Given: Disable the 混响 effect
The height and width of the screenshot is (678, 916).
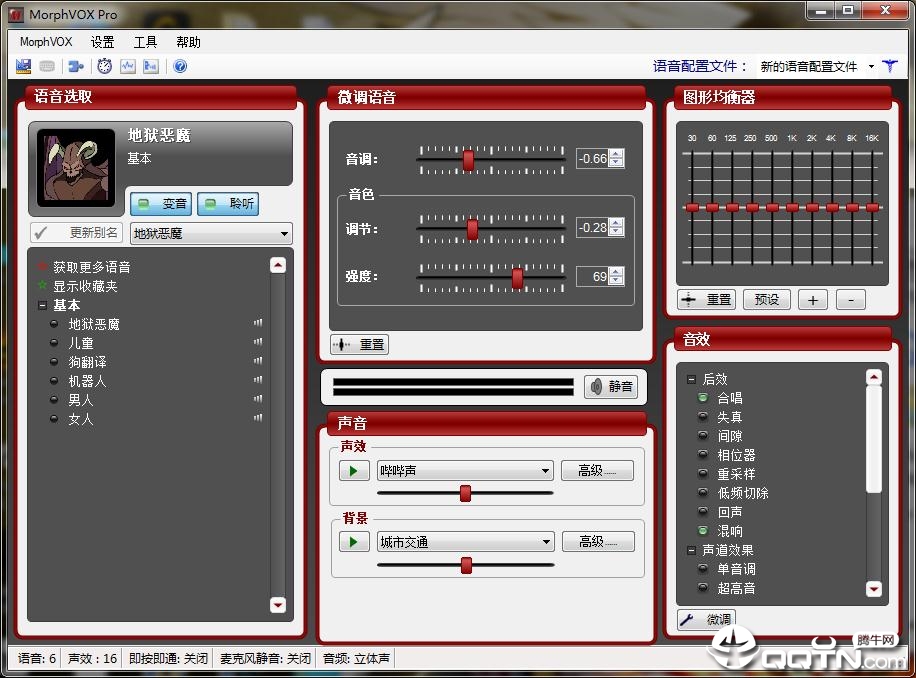Looking at the screenshot, I should (x=703, y=531).
